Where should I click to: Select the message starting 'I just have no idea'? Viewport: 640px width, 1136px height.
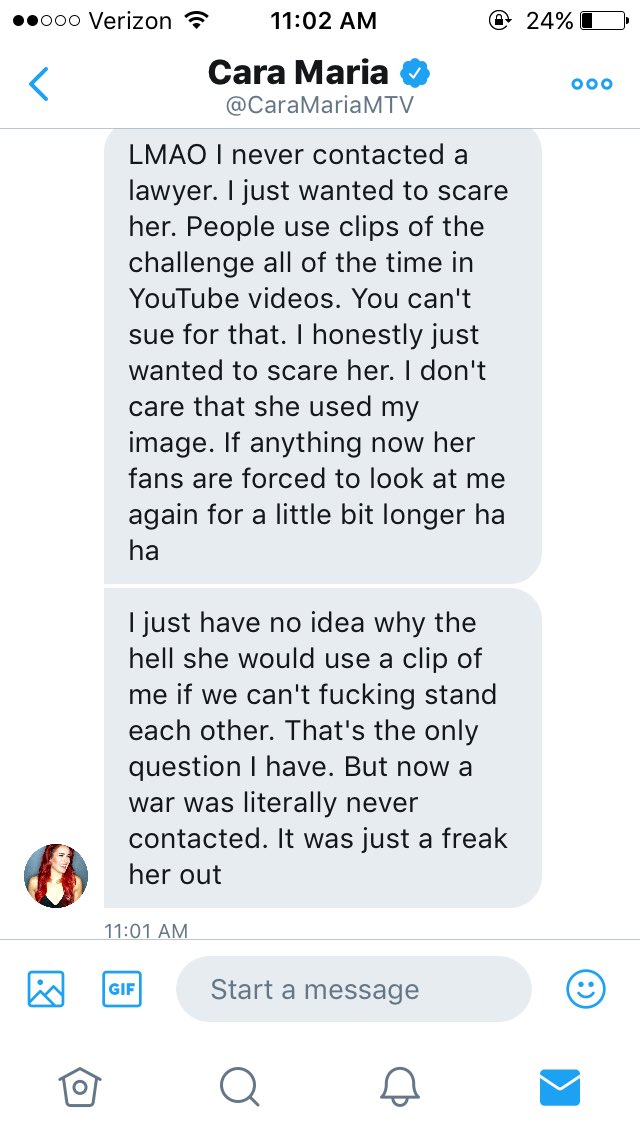pyautogui.click(x=323, y=748)
